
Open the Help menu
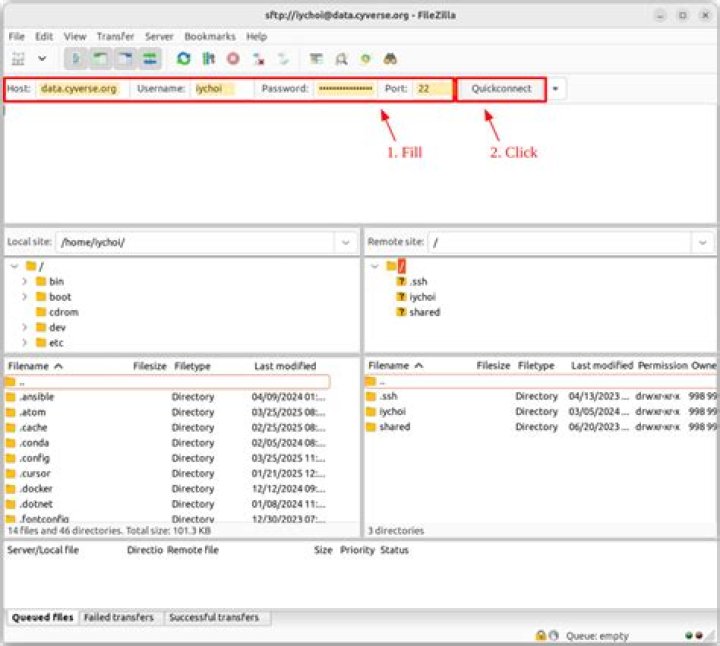pyautogui.click(x=256, y=36)
